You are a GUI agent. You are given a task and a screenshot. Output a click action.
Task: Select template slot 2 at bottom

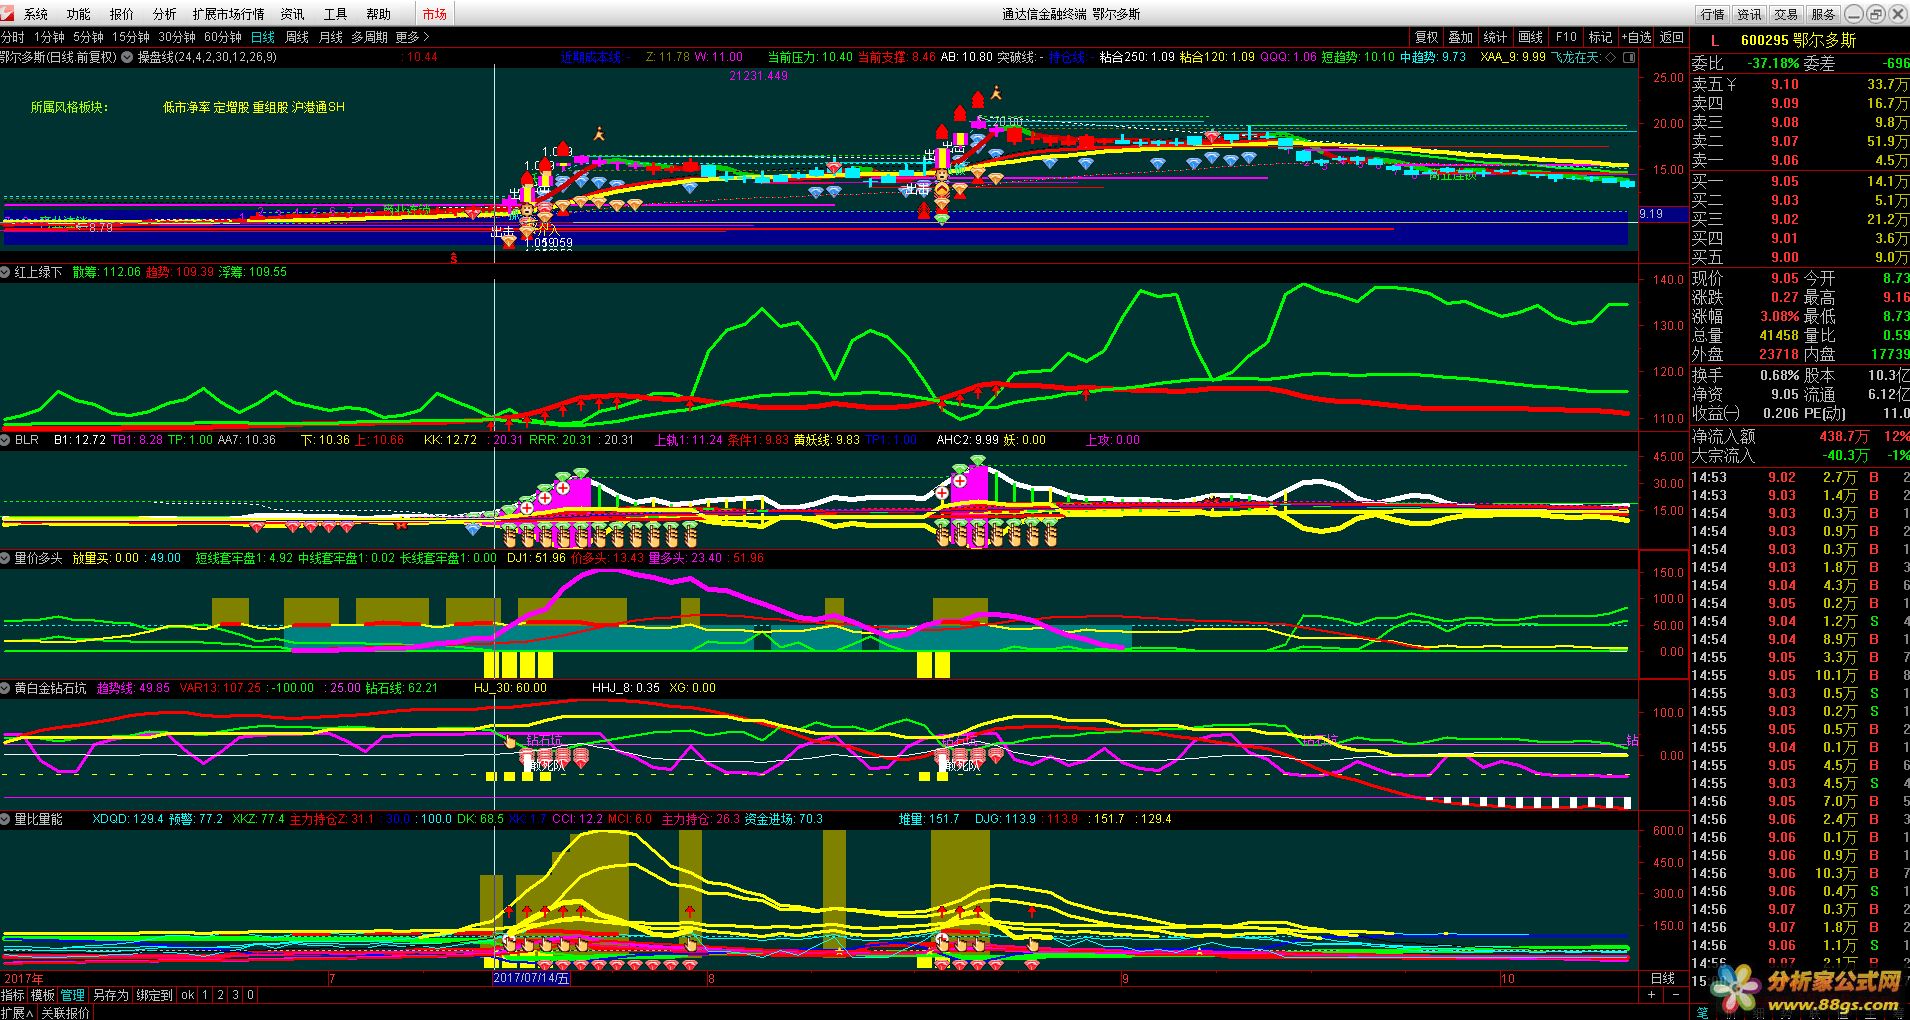[x=221, y=995]
